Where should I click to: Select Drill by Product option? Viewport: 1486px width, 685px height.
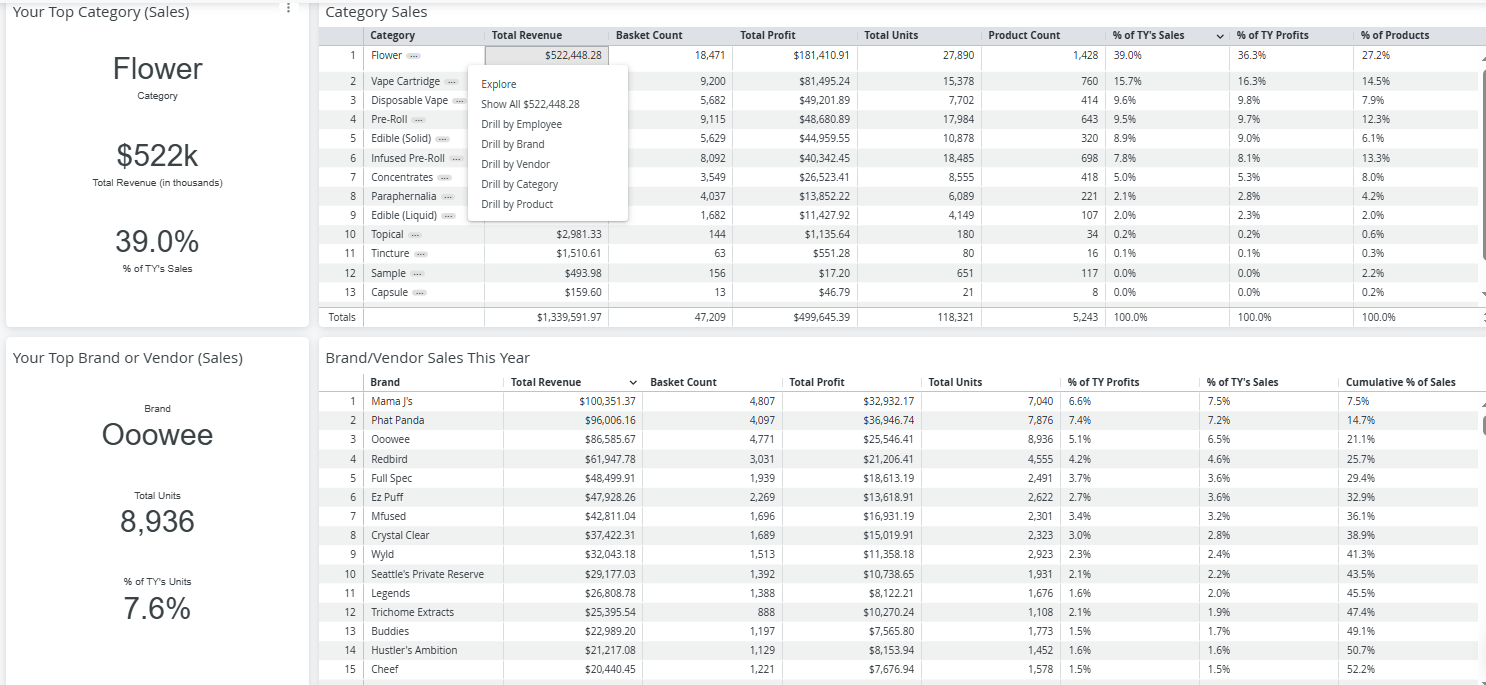pos(517,204)
